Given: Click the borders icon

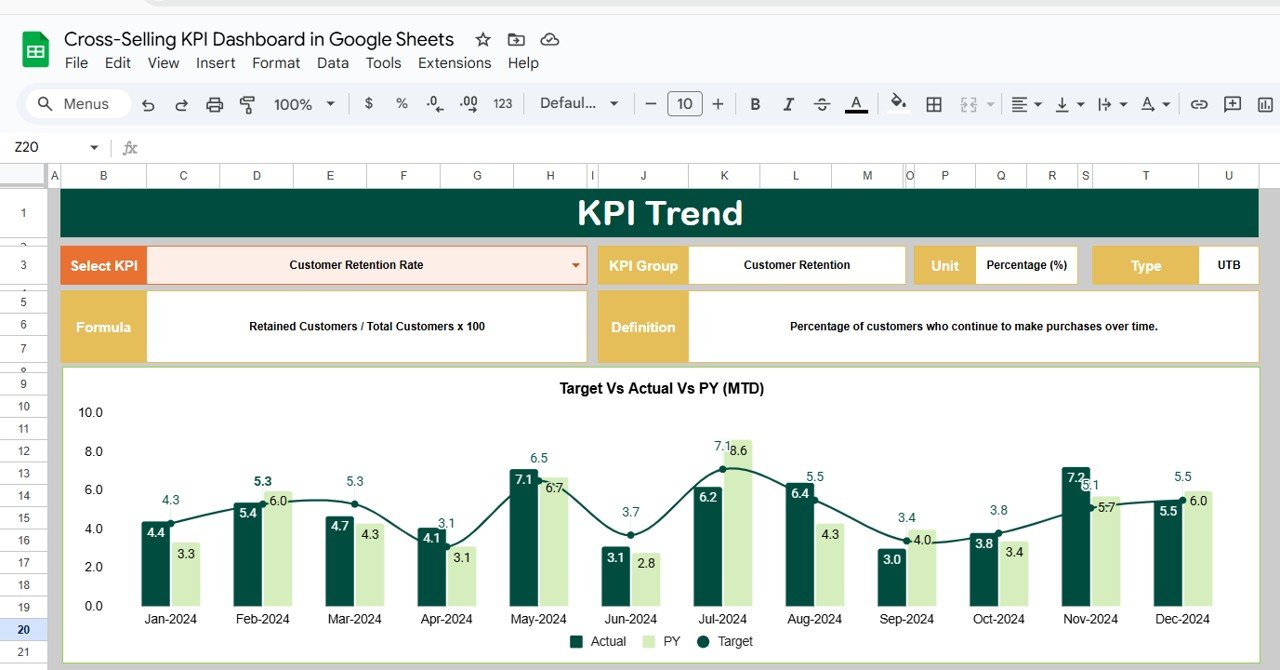Looking at the screenshot, I should click(x=933, y=103).
